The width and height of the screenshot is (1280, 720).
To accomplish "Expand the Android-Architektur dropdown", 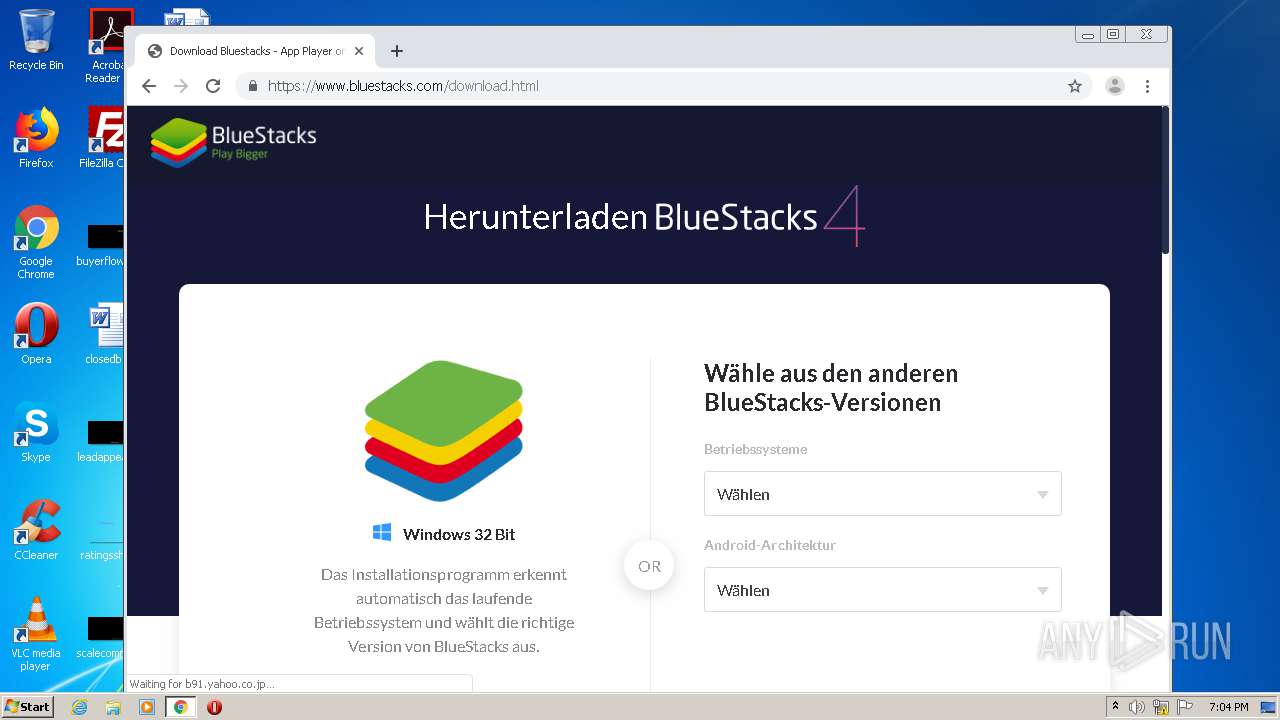I will pos(882,590).
